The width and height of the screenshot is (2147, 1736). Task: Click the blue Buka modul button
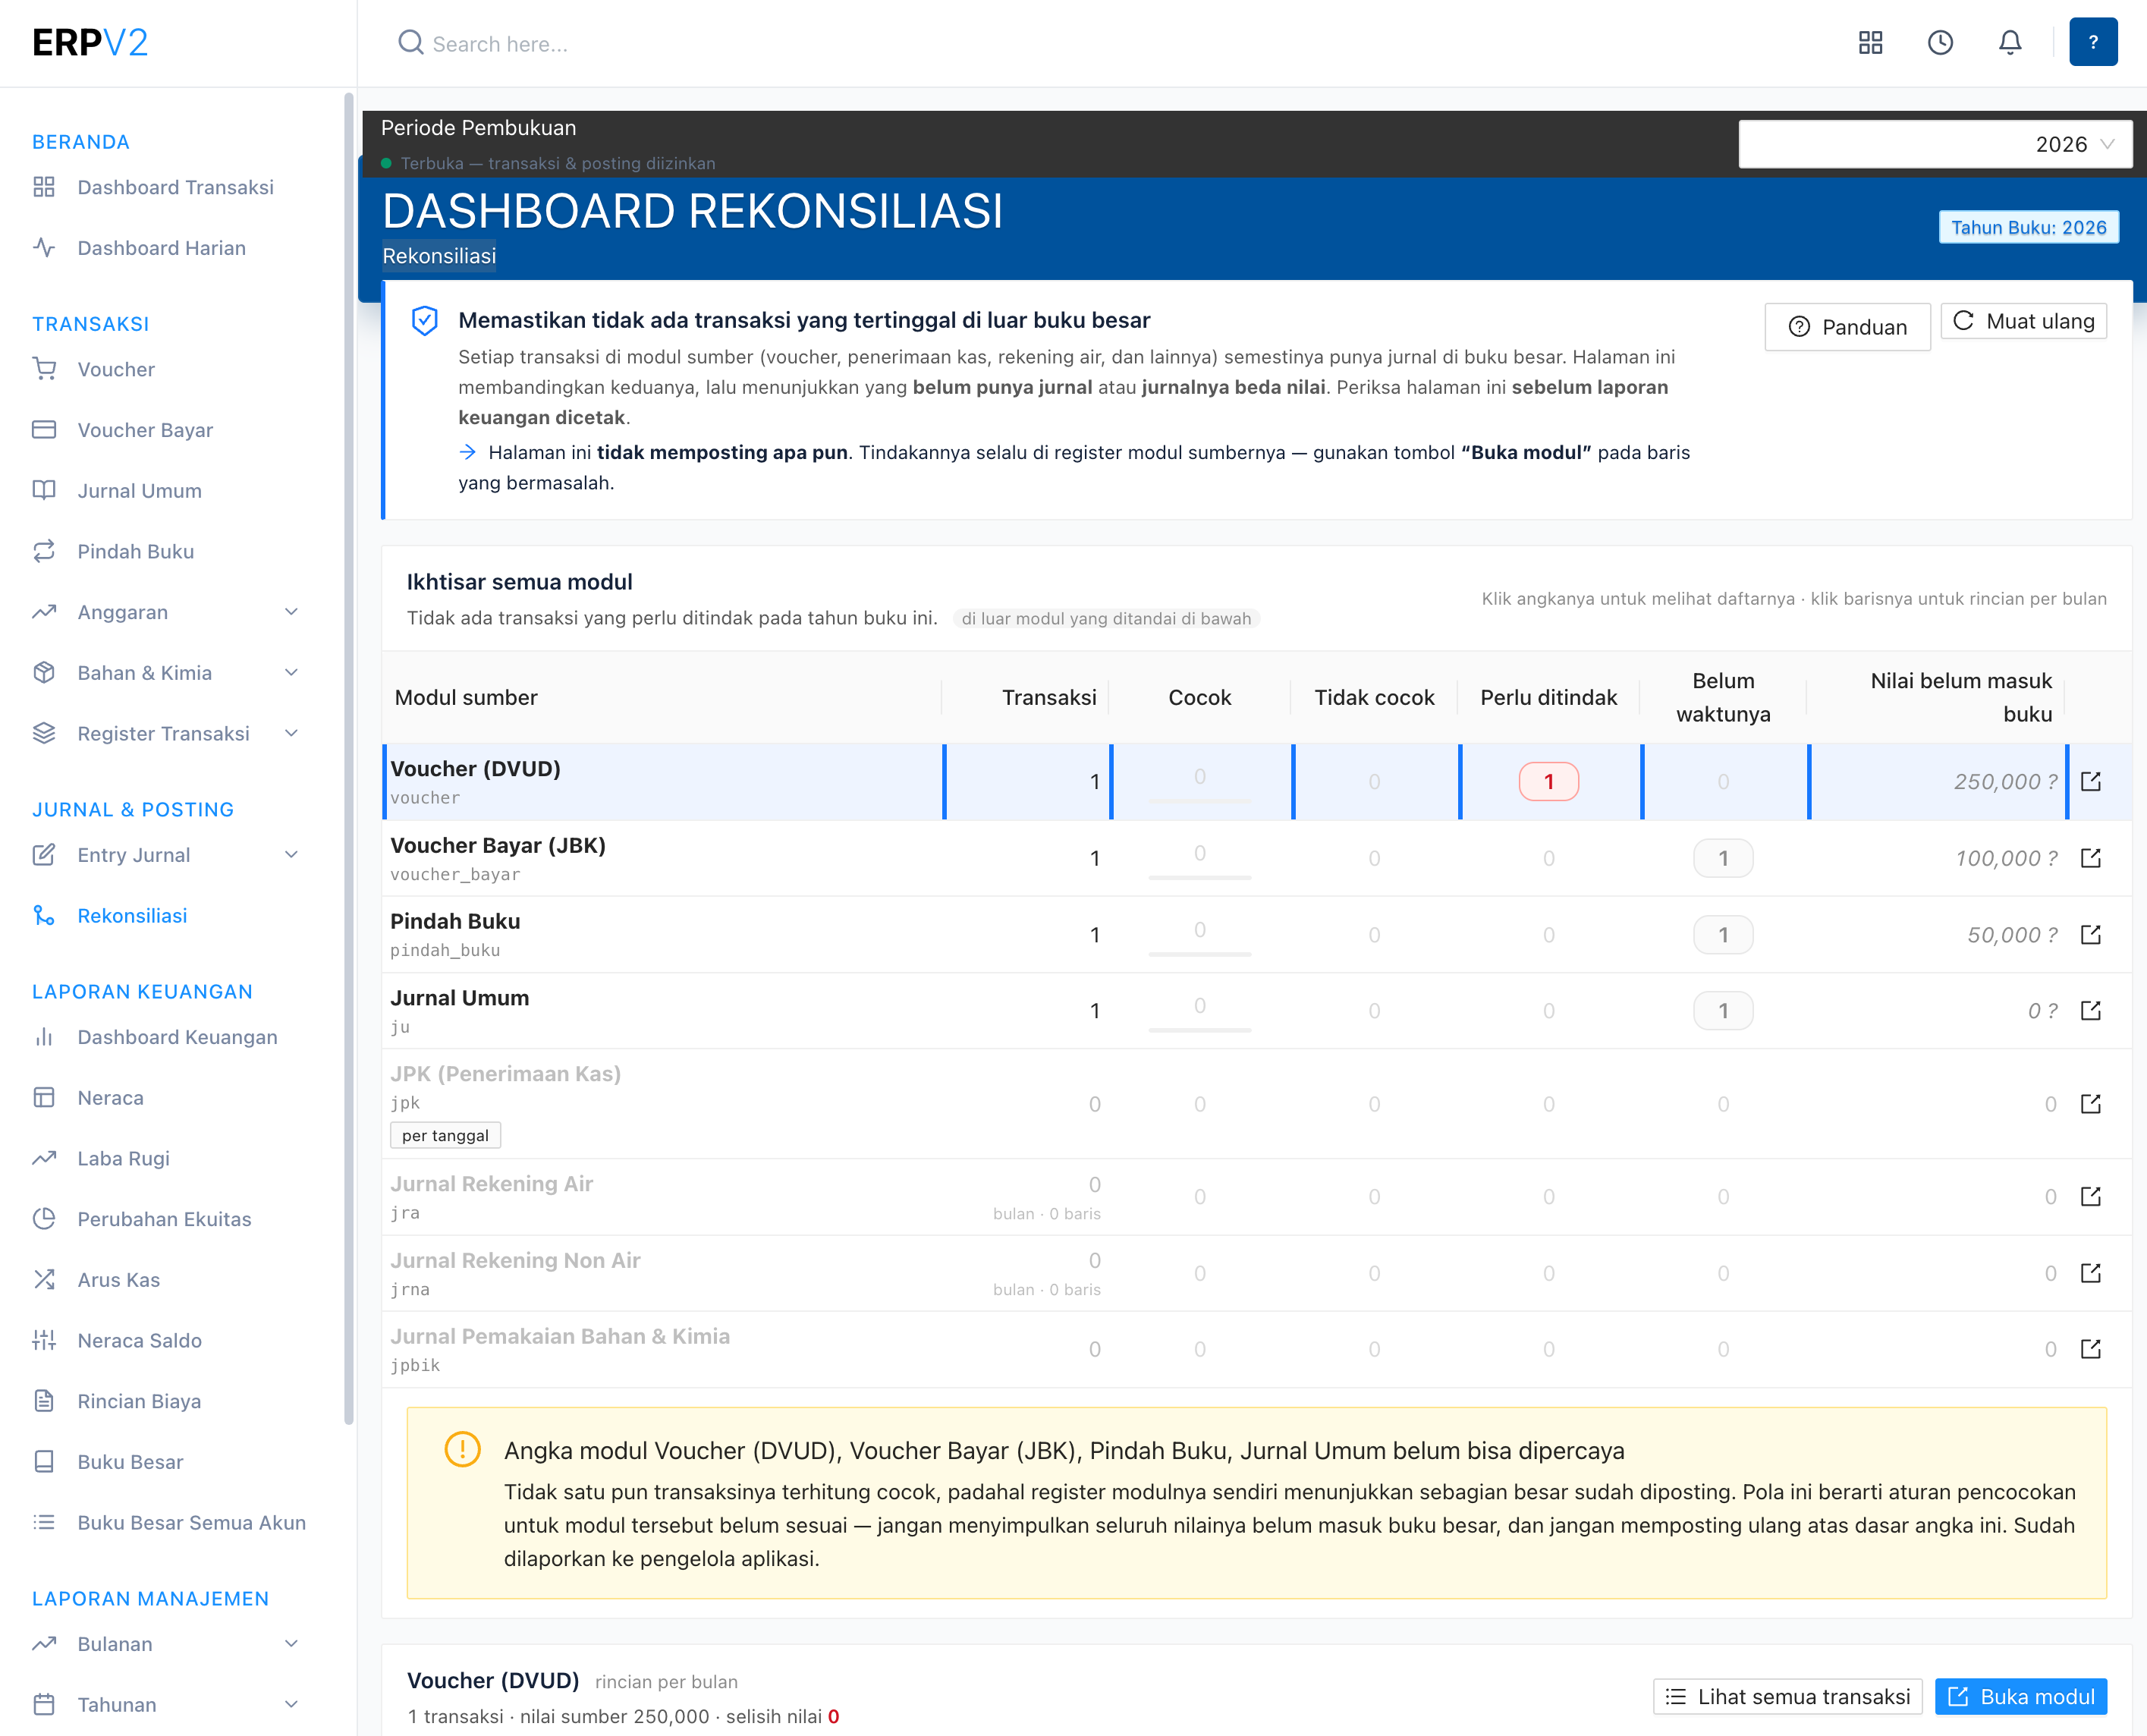click(2021, 1697)
